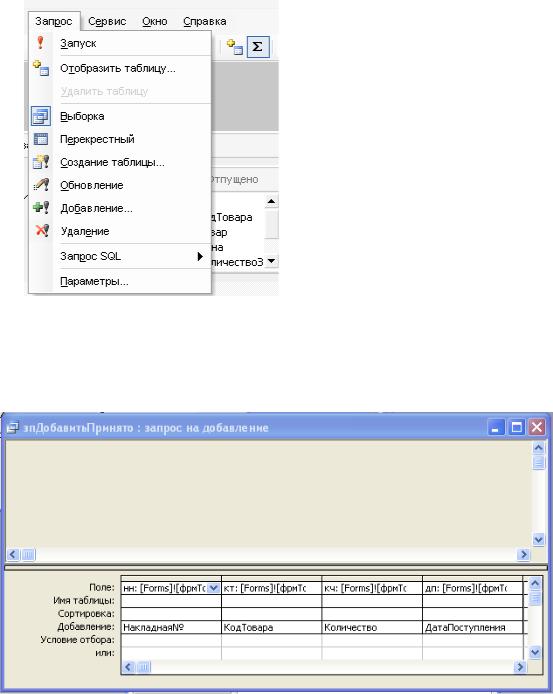The image size is (553, 694).
Task: Click the Количество append cell
Action: pos(372,627)
